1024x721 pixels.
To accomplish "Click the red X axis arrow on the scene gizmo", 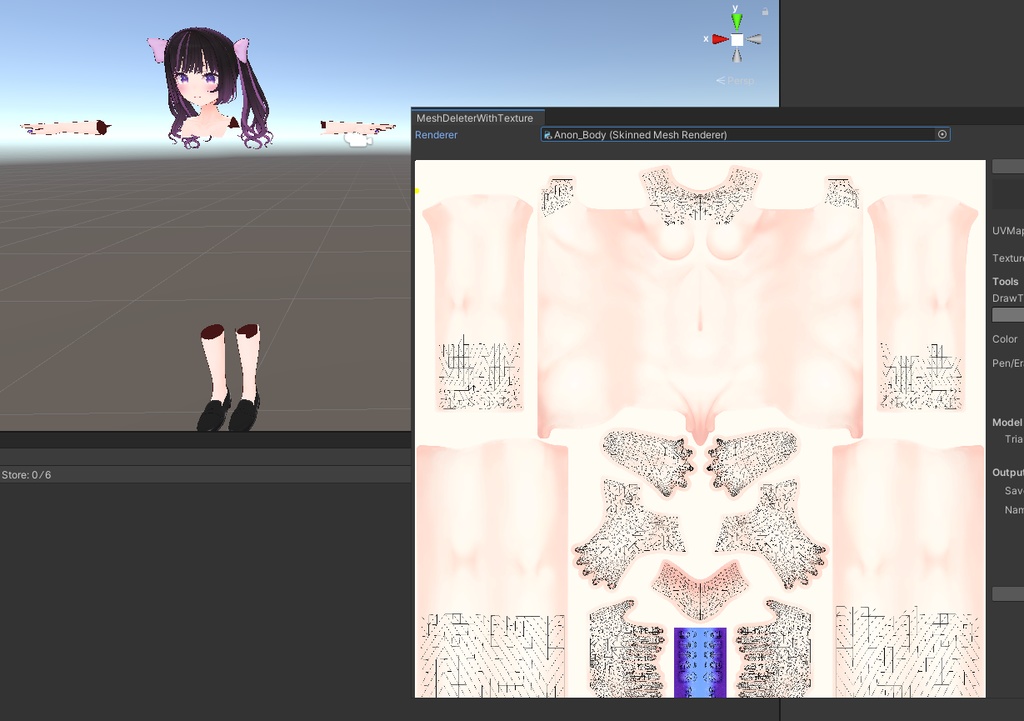I will (x=720, y=39).
